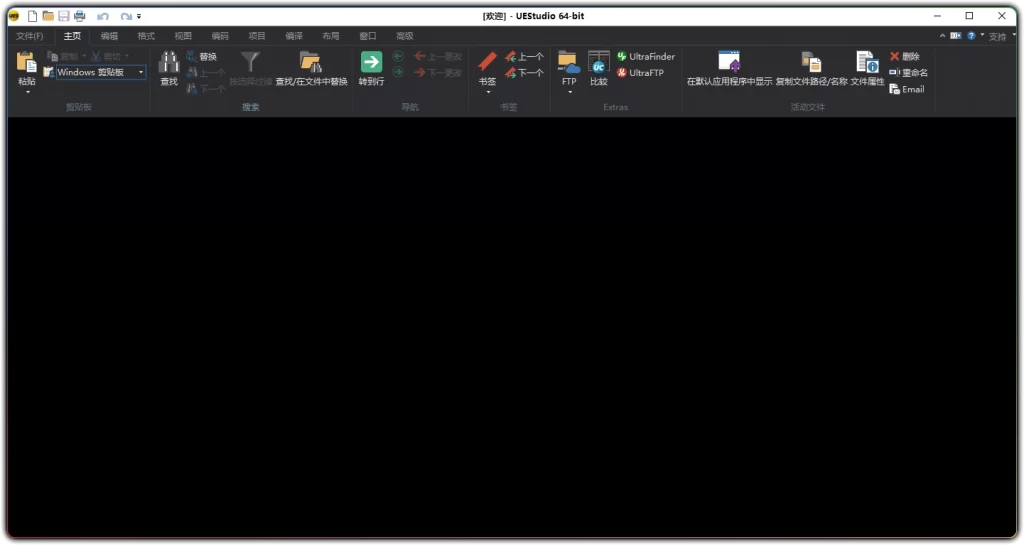Save using the floppy disk icon

[63, 16]
